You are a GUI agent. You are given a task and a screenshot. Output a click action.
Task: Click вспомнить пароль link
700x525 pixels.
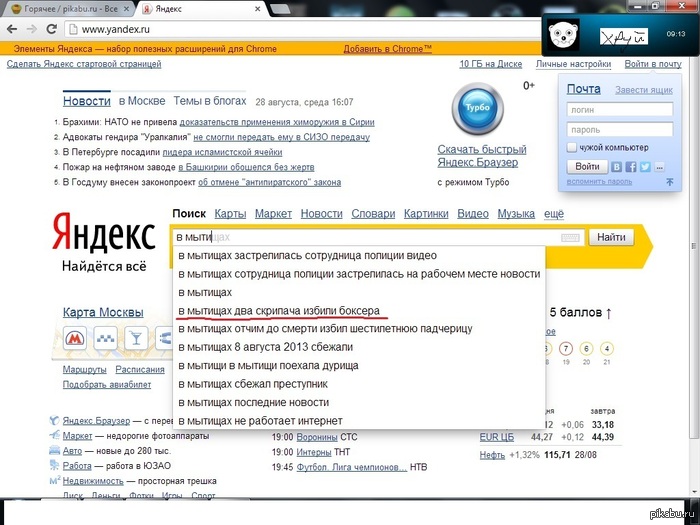[x=599, y=182]
